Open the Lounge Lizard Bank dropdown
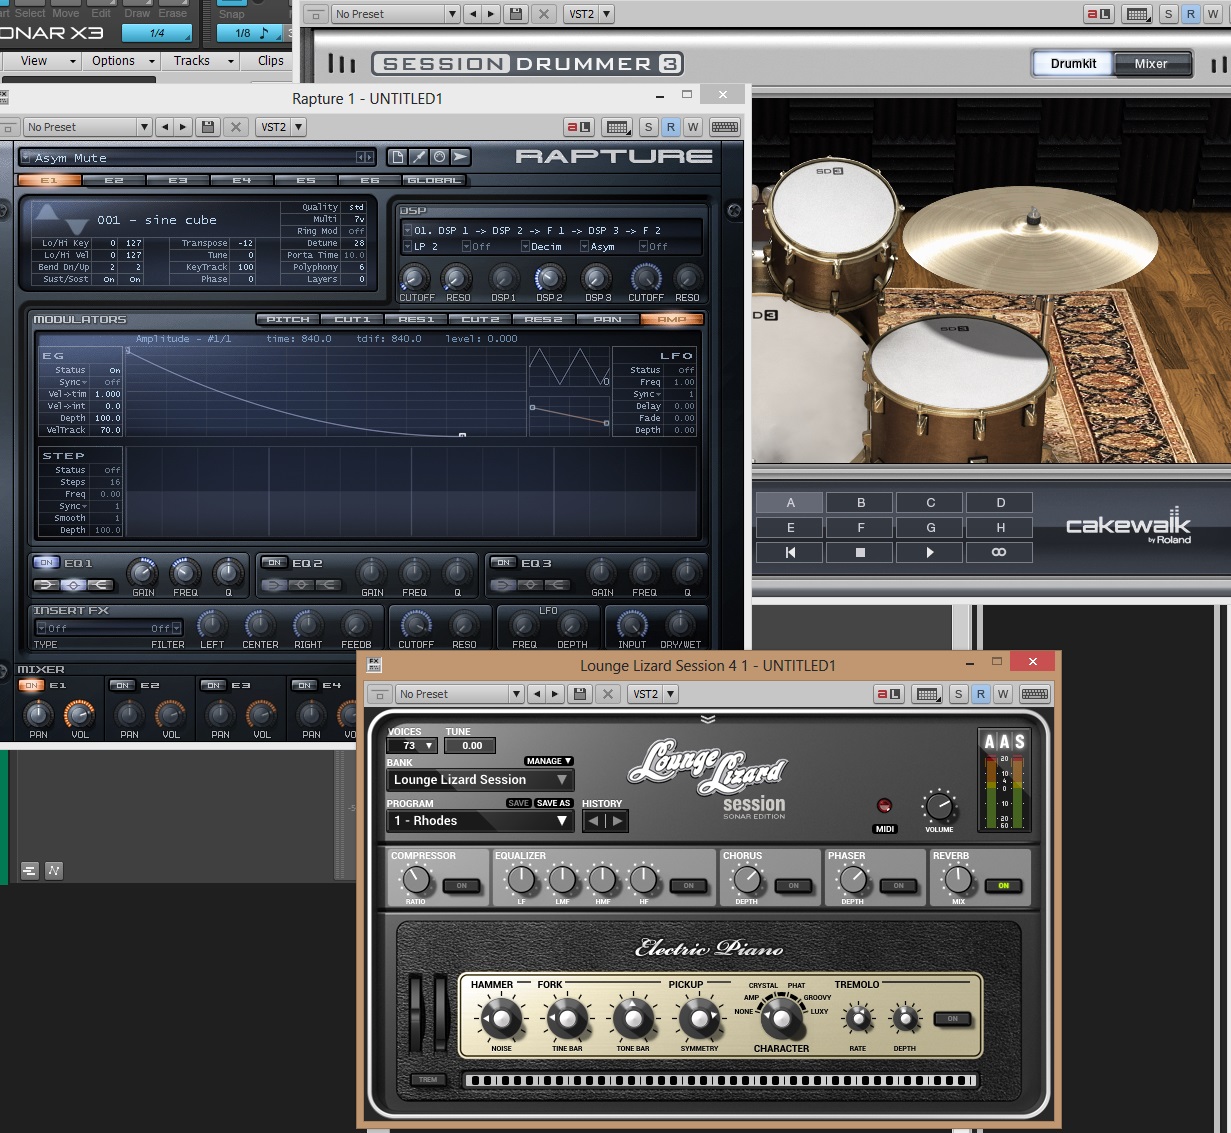The image size is (1231, 1133). click(x=480, y=780)
